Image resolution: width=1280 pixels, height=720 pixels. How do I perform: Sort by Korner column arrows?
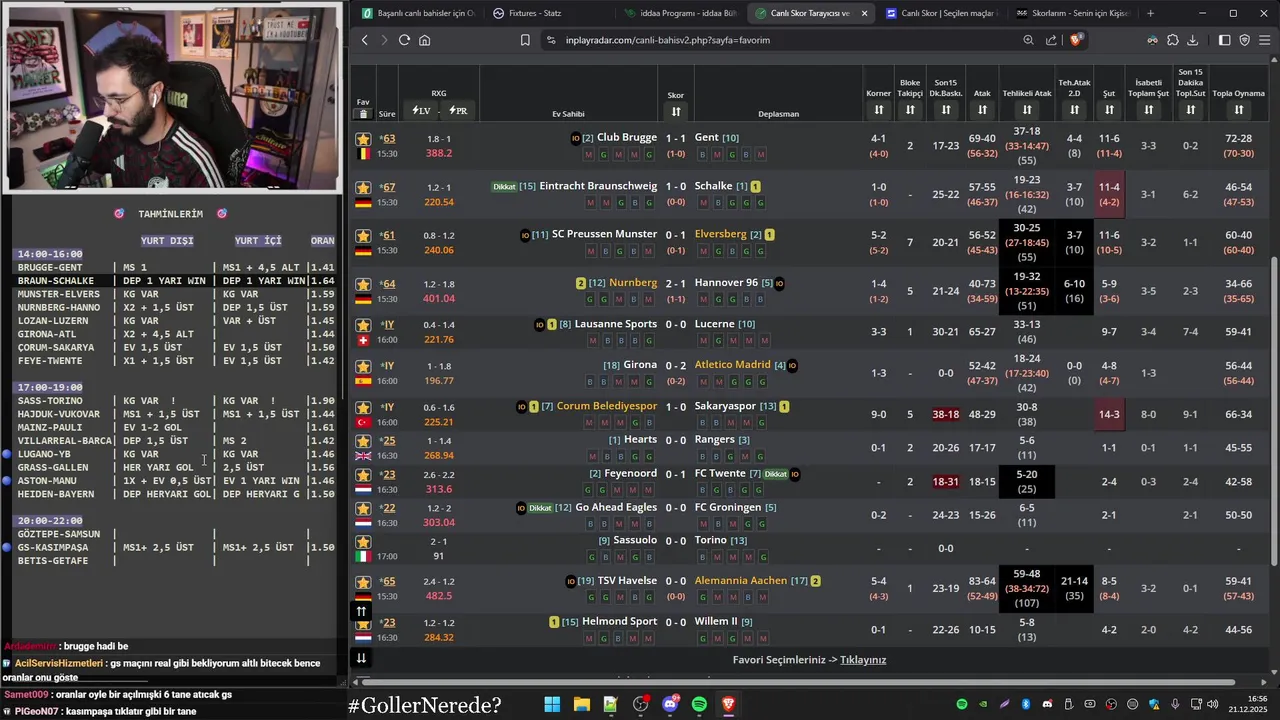(x=878, y=109)
